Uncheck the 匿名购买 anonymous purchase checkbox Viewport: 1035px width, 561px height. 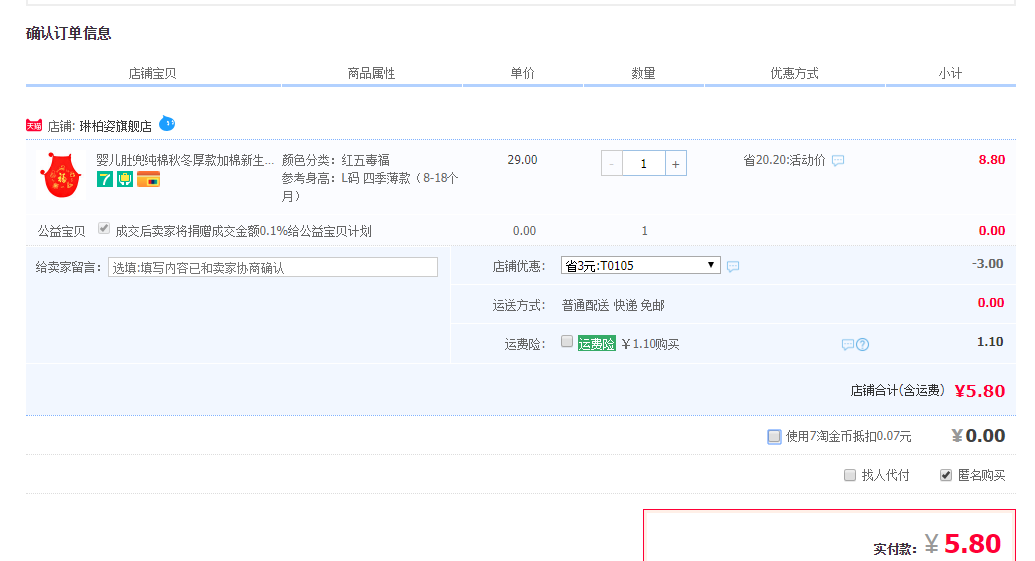tap(946, 475)
